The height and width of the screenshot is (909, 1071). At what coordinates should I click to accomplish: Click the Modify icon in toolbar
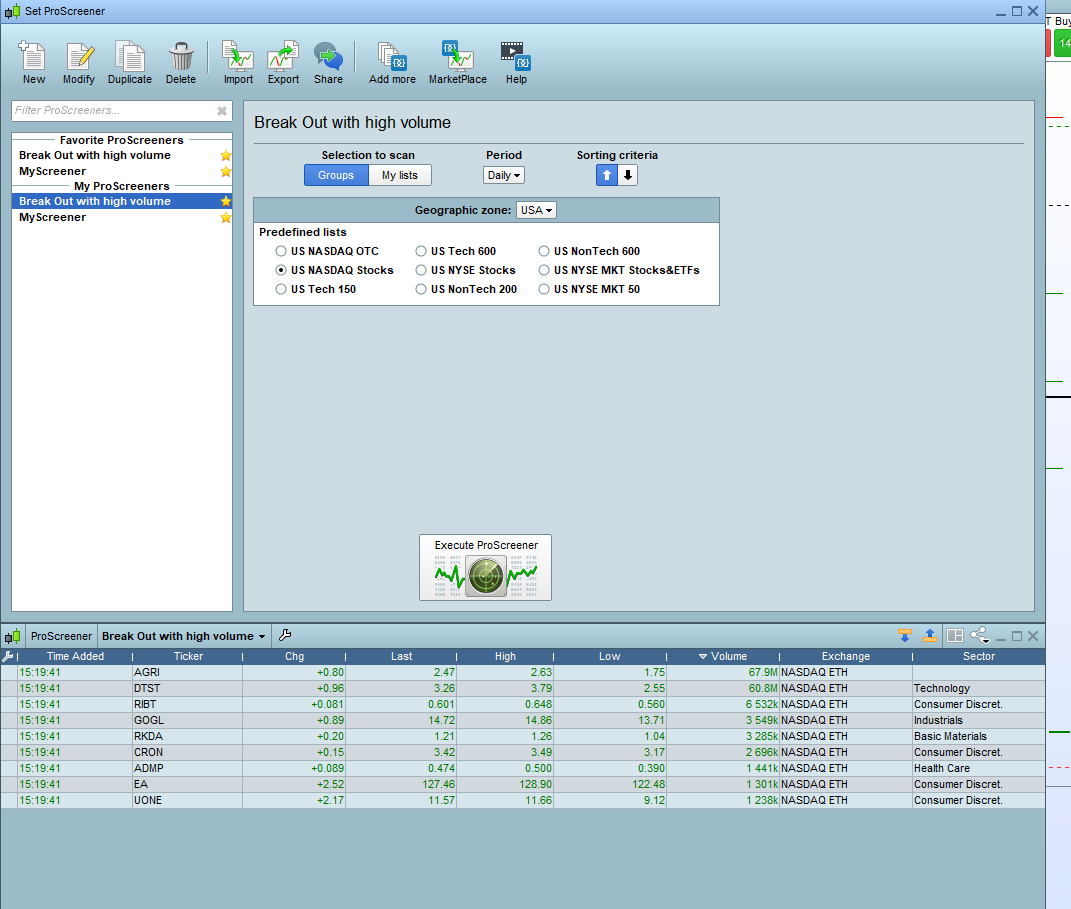(x=79, y=62)
